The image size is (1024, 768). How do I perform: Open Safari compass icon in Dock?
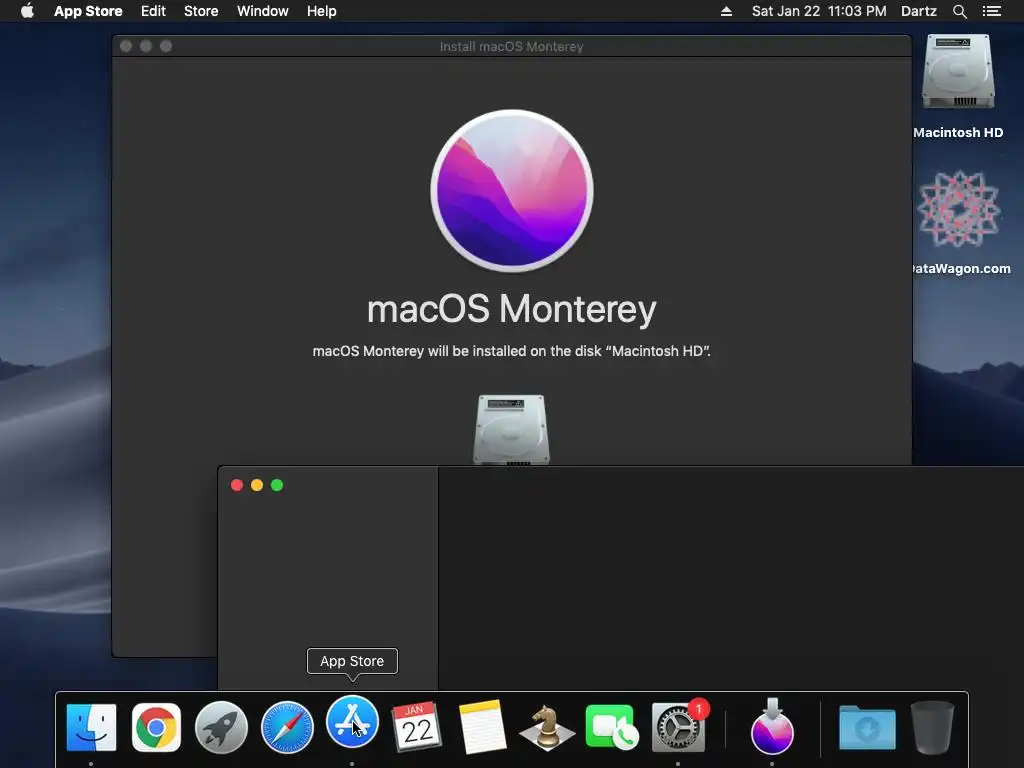287,727
